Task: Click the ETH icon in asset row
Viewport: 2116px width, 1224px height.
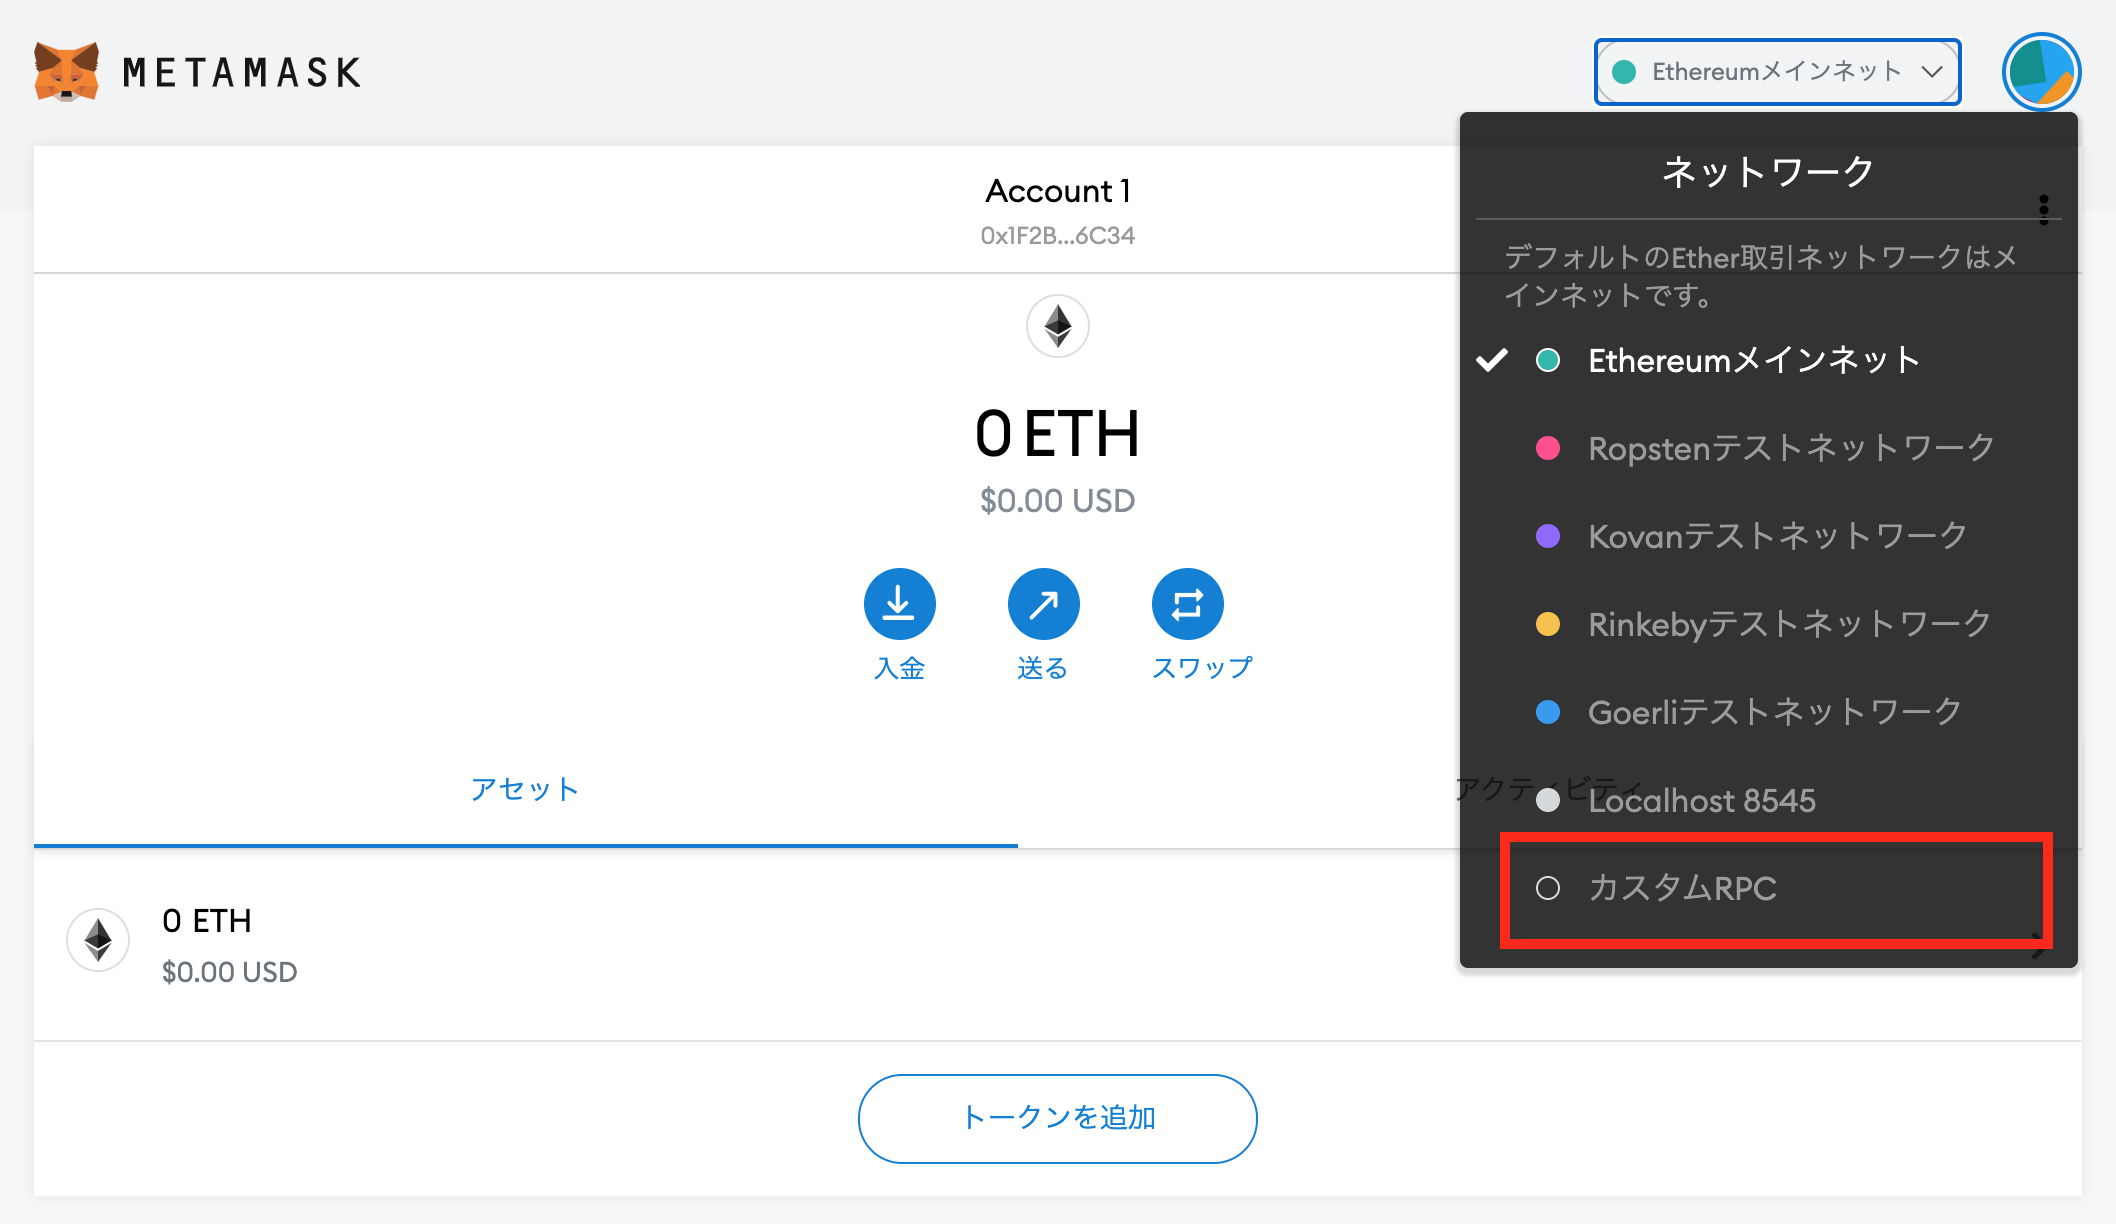Action: click(x=98, y=940)
